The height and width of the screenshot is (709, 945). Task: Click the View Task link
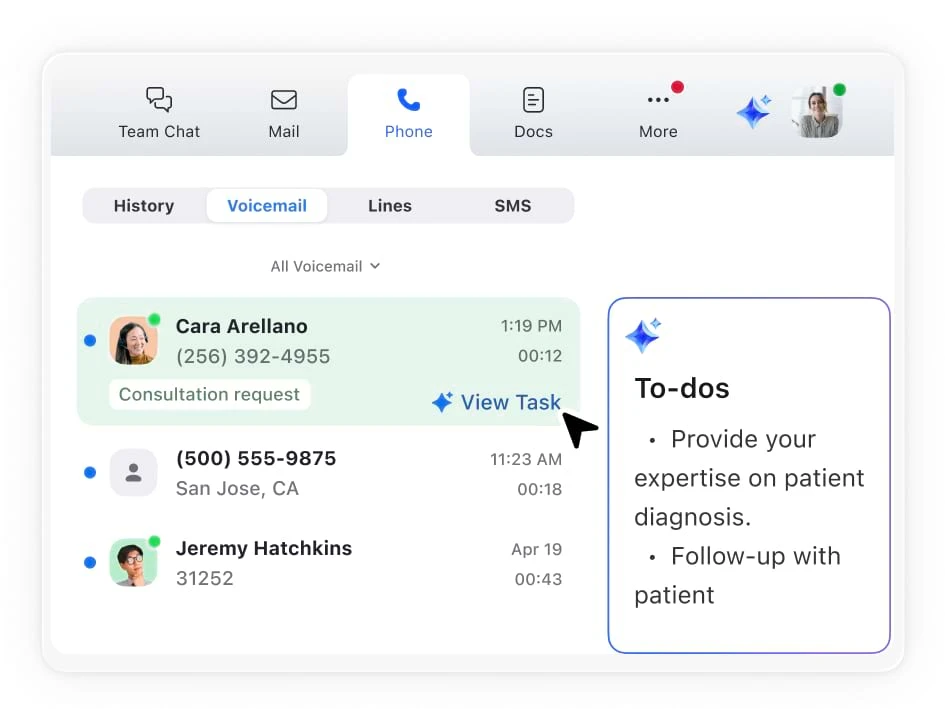(x=497, y=402)
